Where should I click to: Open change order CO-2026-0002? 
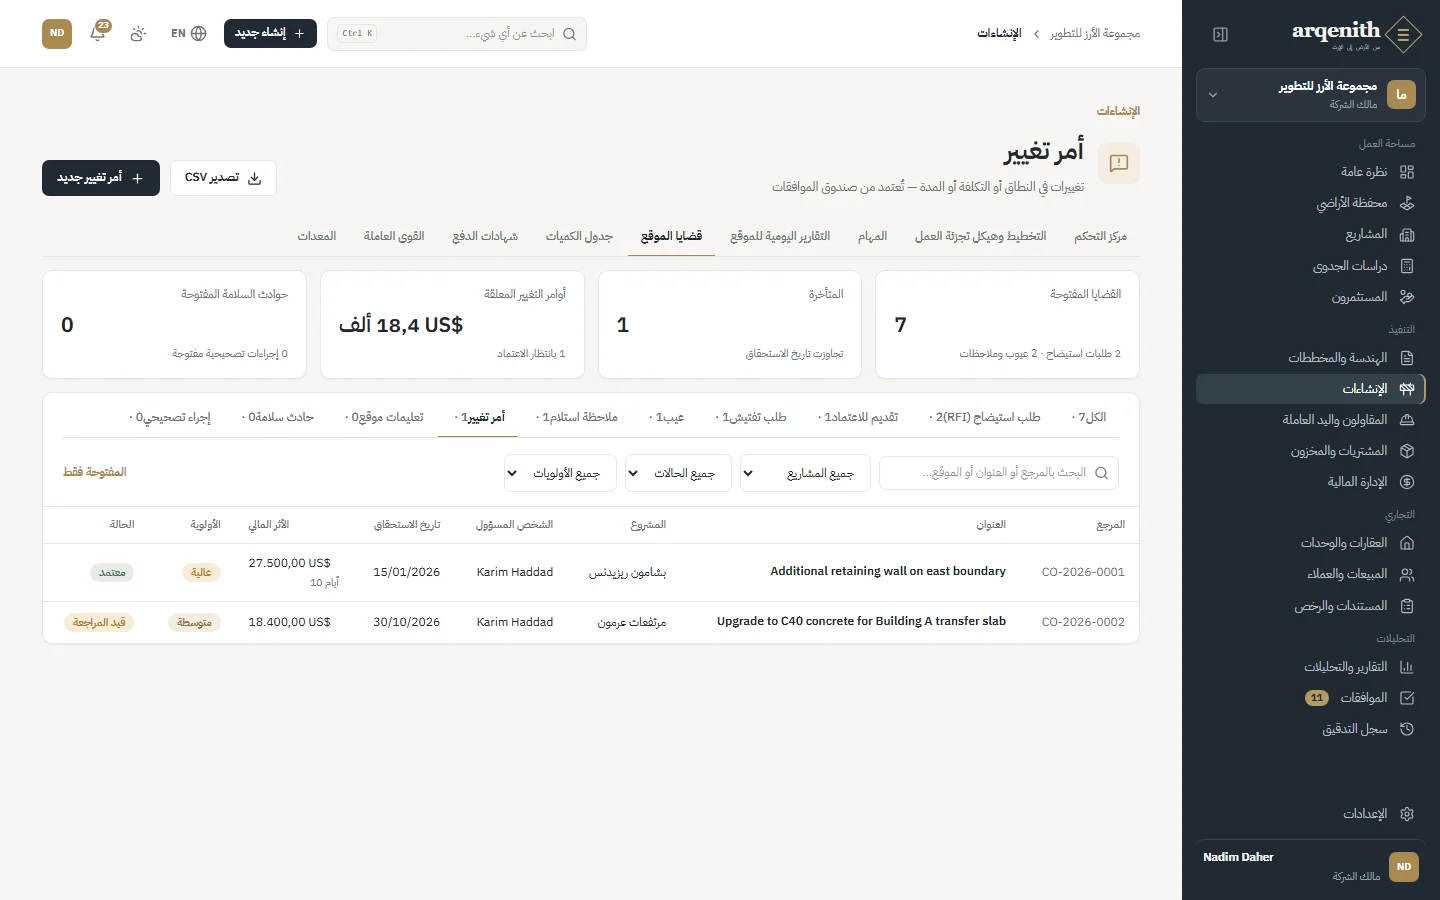tap(590, 622)
